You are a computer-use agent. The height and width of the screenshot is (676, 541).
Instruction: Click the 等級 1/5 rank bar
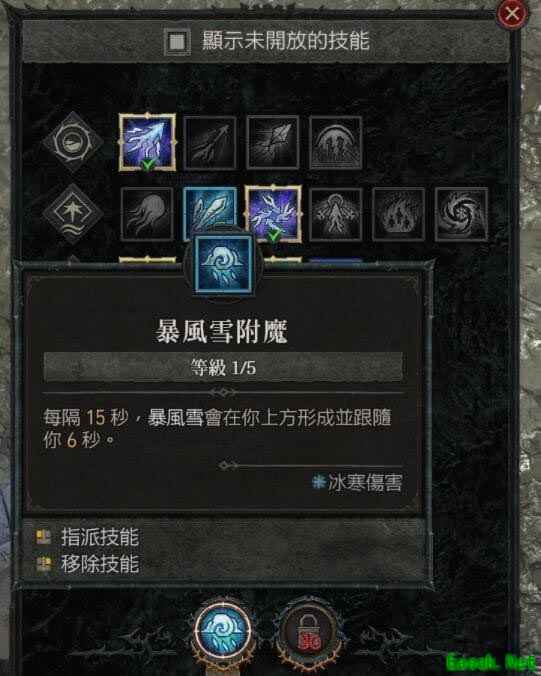223,367
